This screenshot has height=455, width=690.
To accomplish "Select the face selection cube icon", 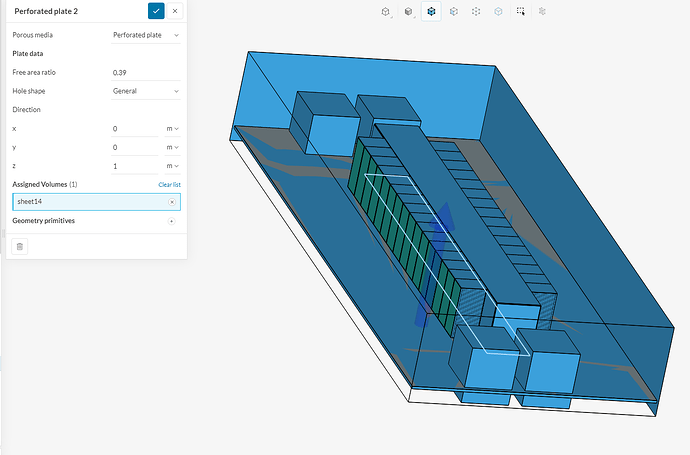I will (454, 12).
